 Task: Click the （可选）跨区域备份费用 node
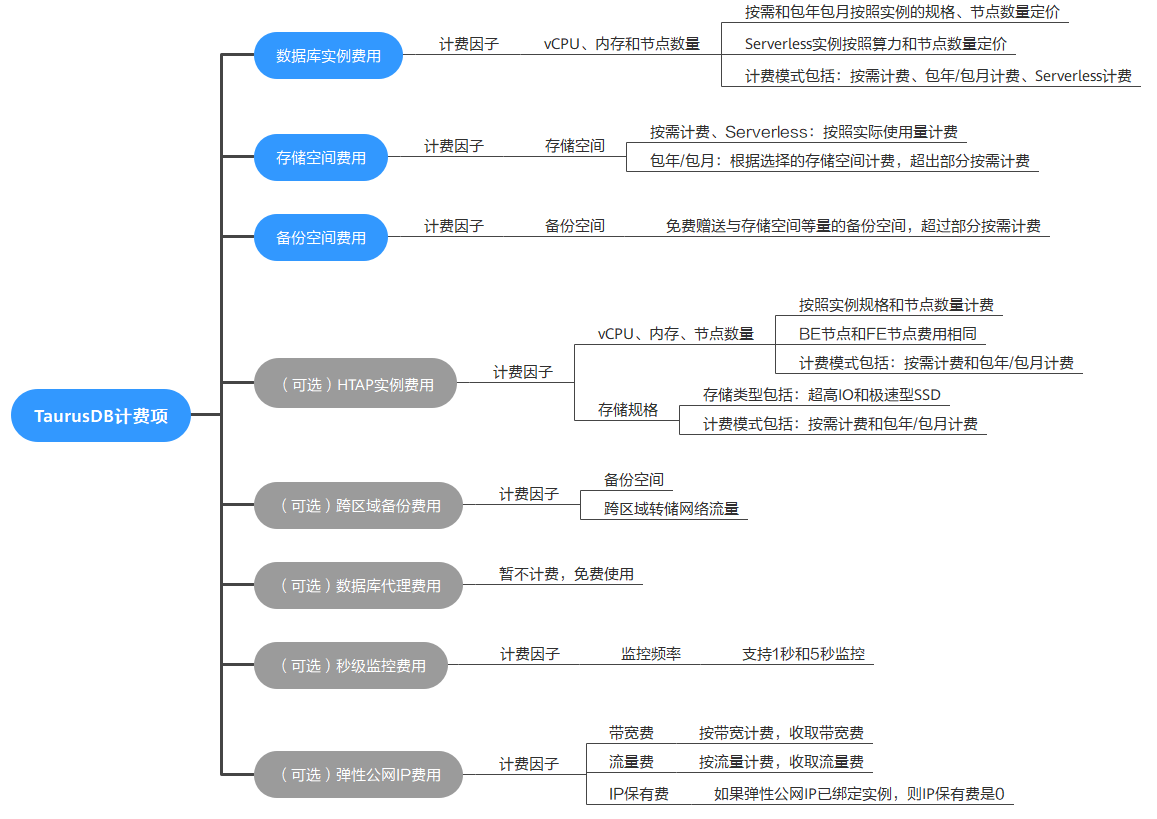tap(359, 505)
